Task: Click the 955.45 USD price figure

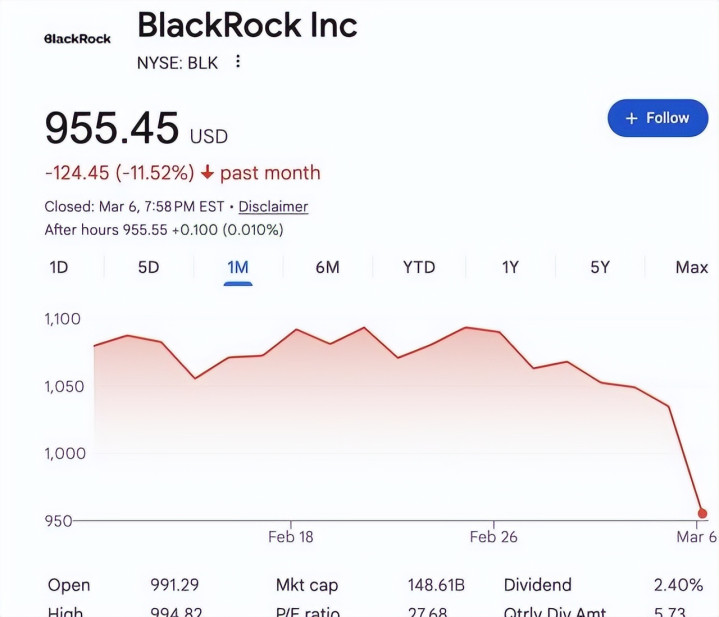Action: tap(112, 129)
